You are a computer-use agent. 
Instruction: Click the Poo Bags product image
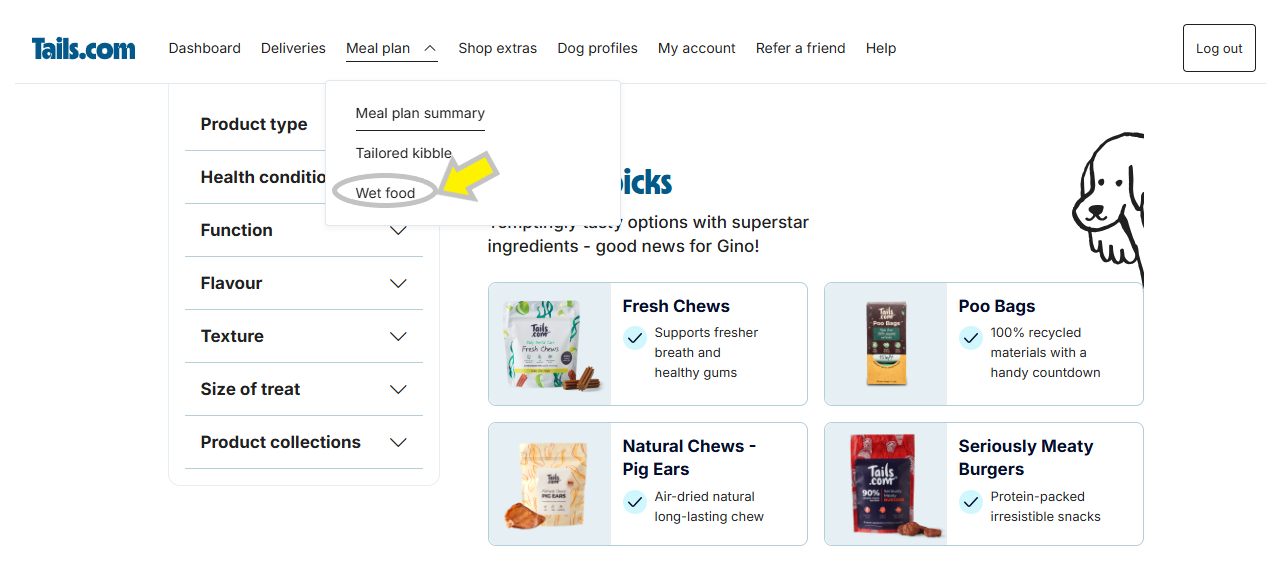pos(885,344)
